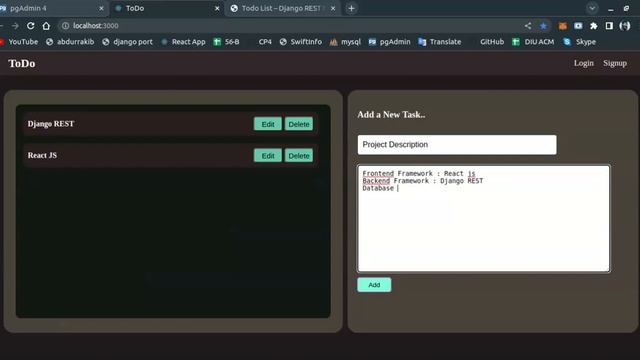
Task: Click the Add a New Task.. heading
Action: click(x=391, y=115)
